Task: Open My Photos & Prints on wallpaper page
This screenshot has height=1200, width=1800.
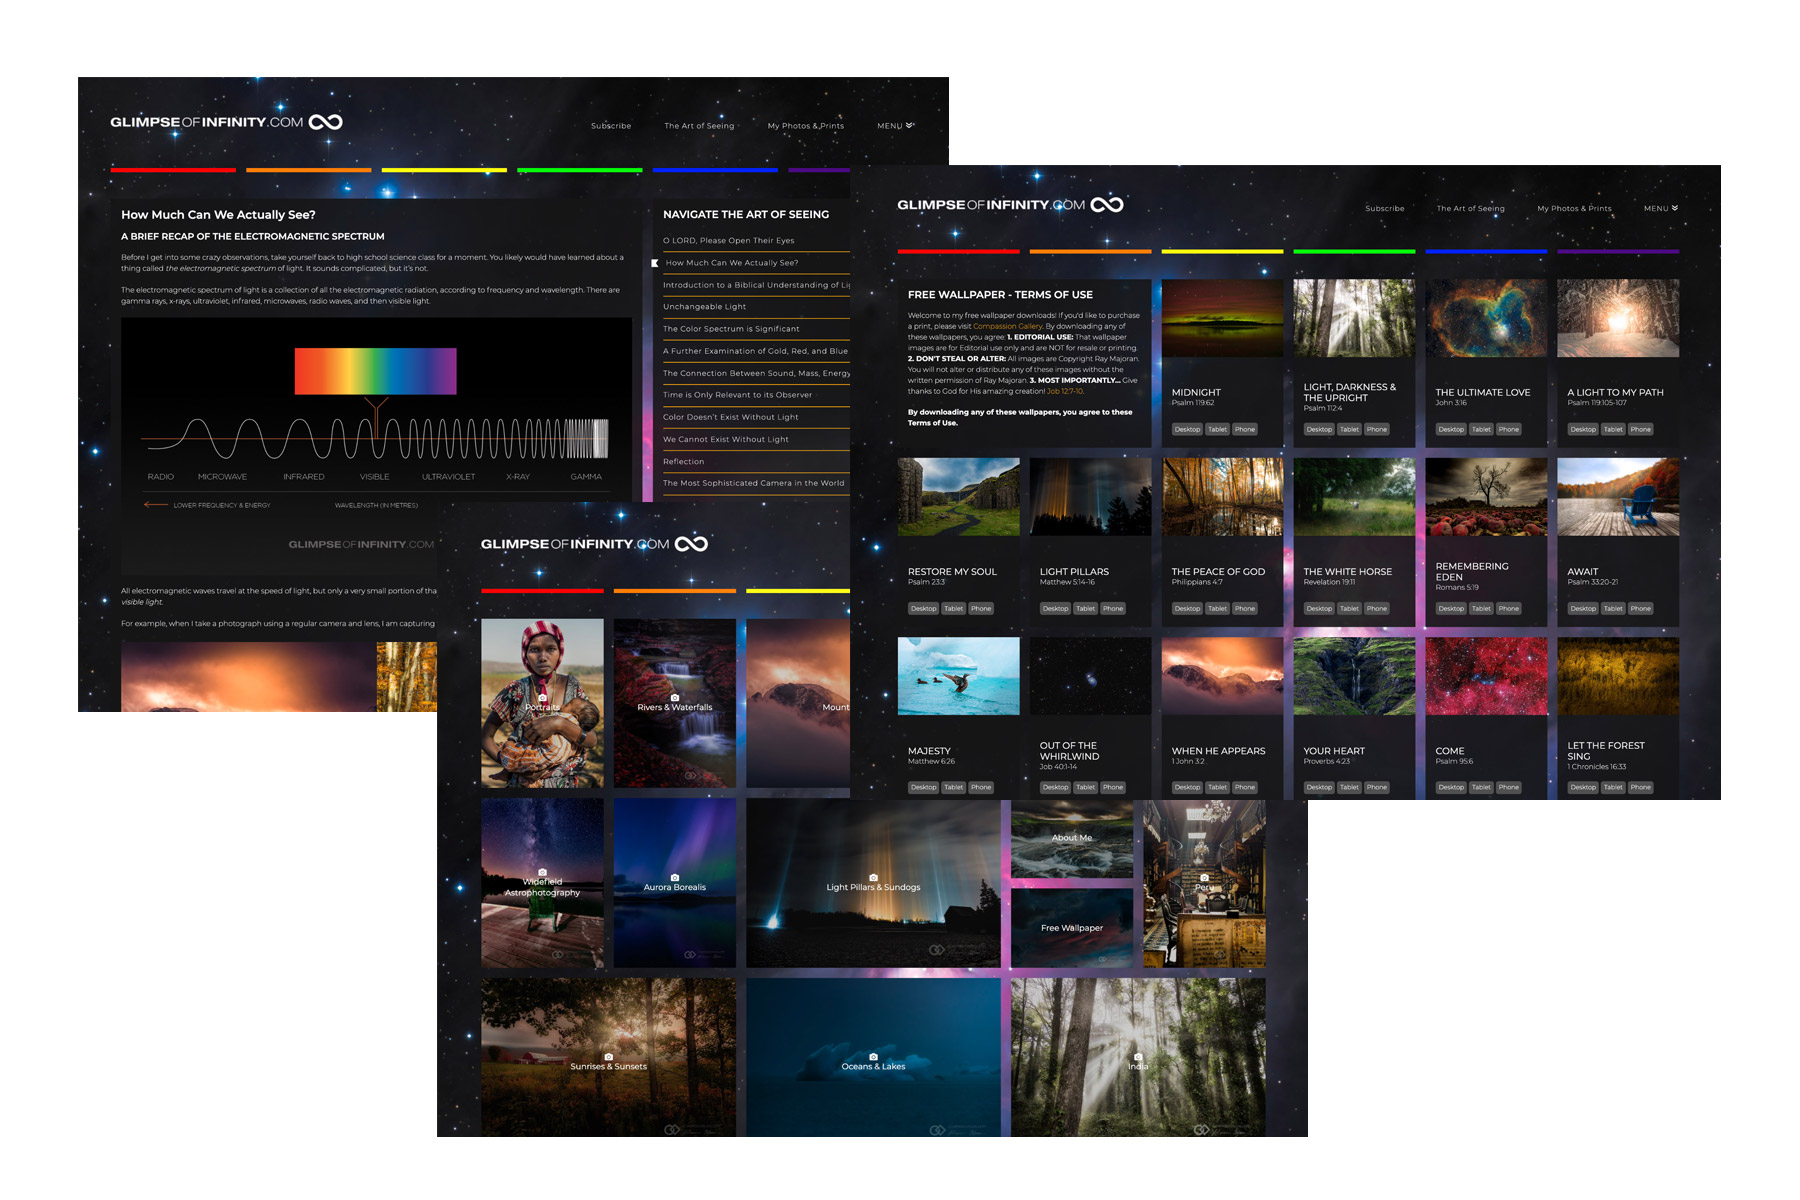Action: pyautogui.click(x=1574, y=208)
